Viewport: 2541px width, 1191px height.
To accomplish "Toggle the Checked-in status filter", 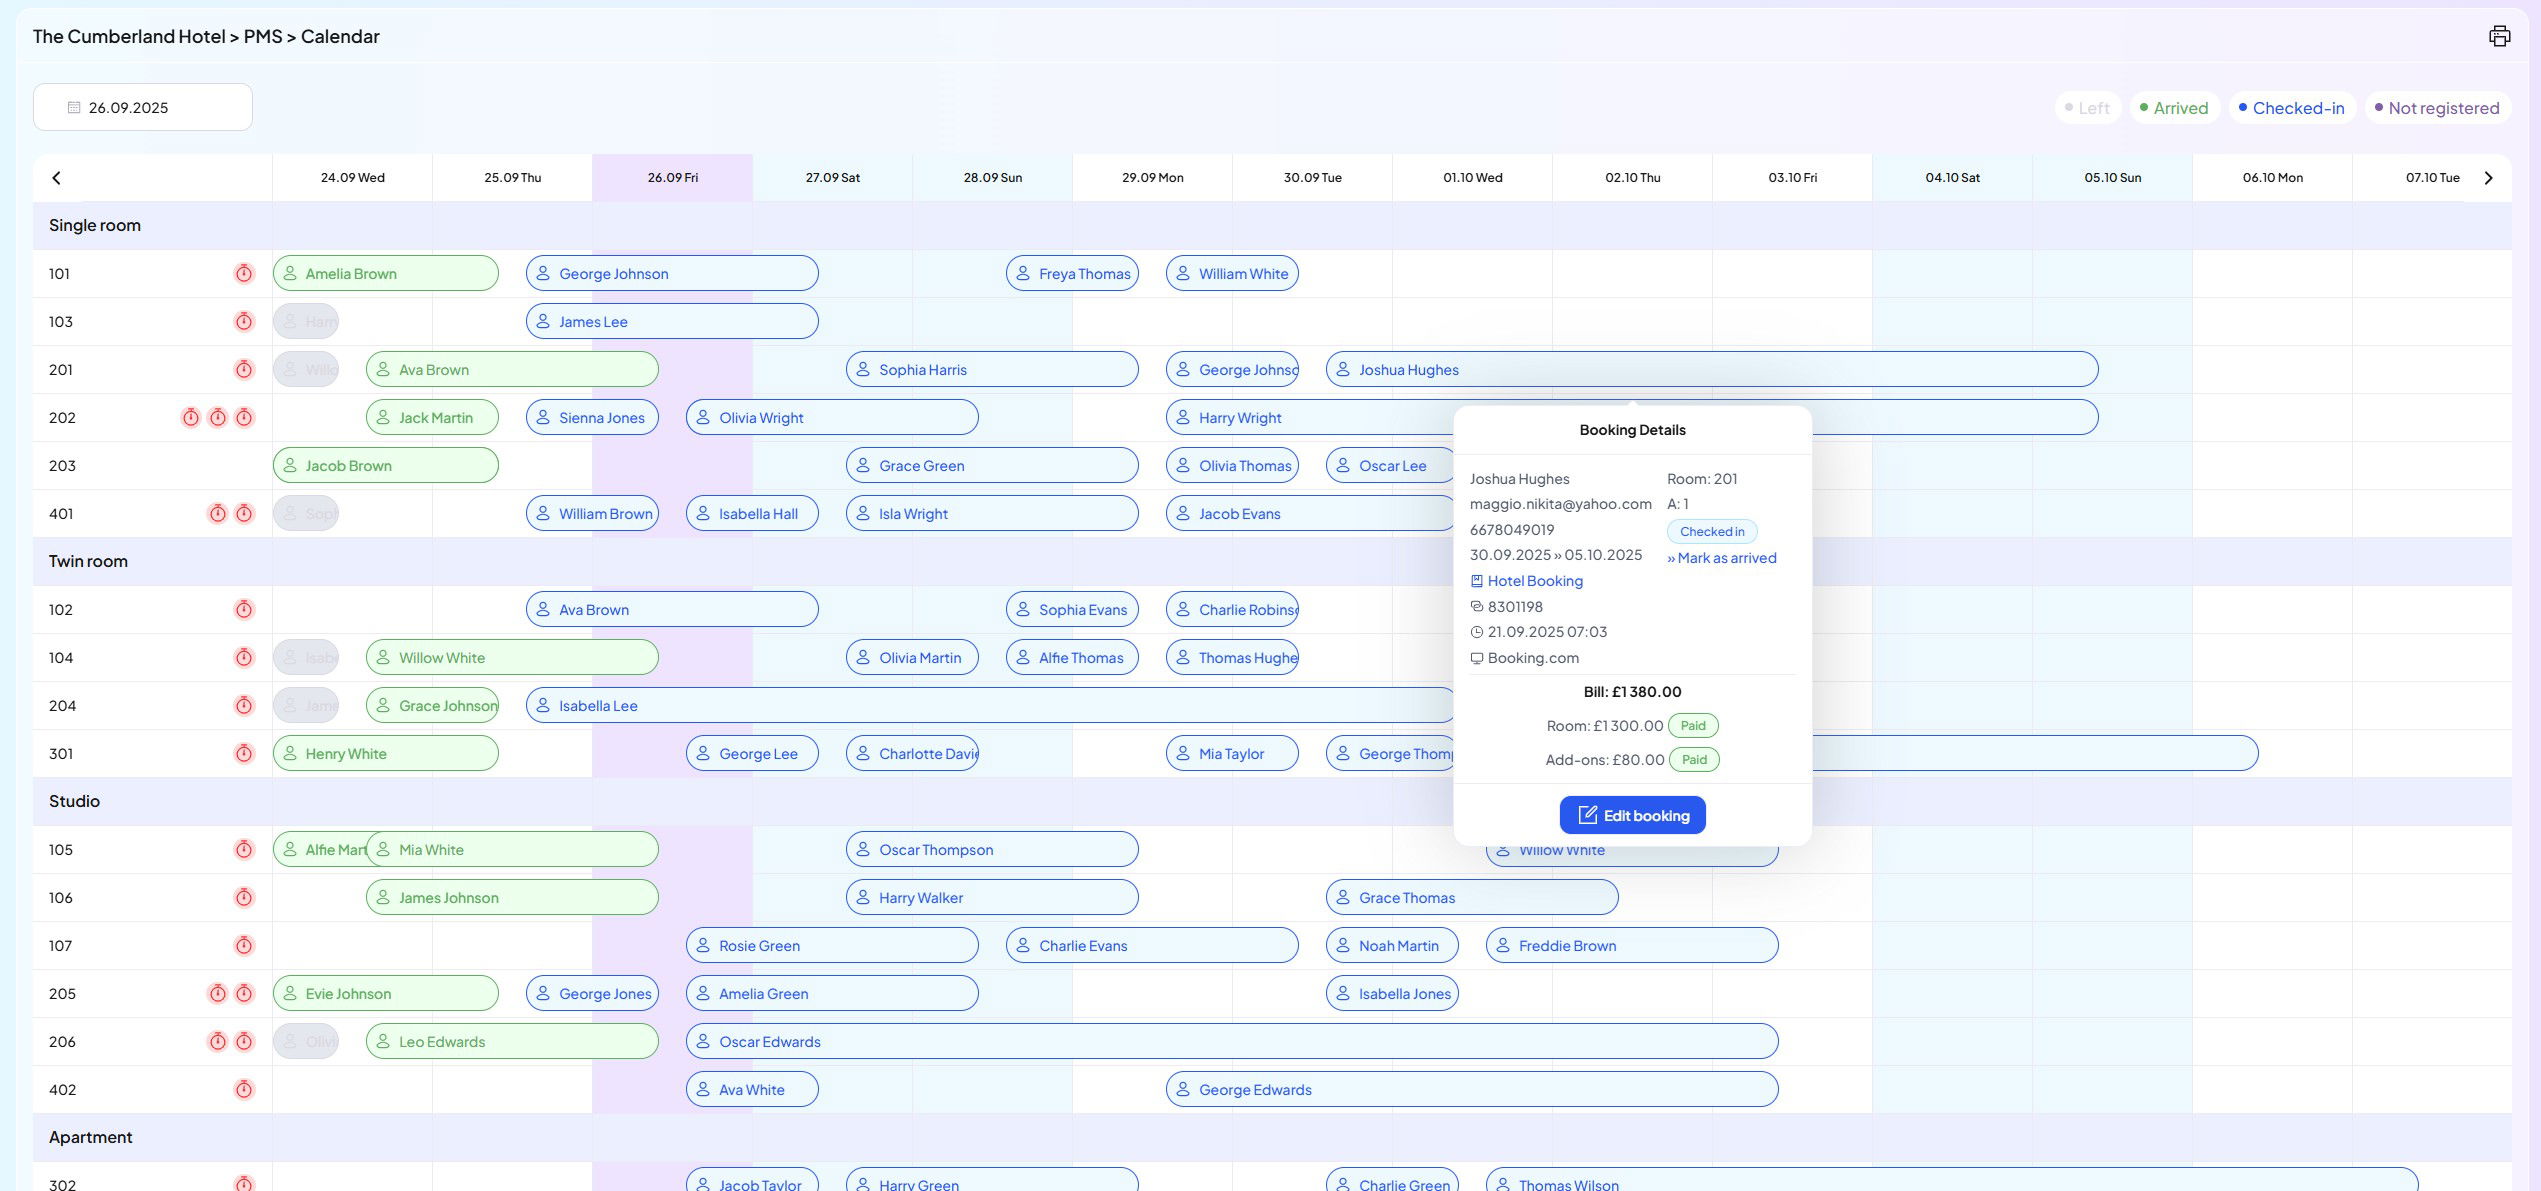I will [2291, 108].
